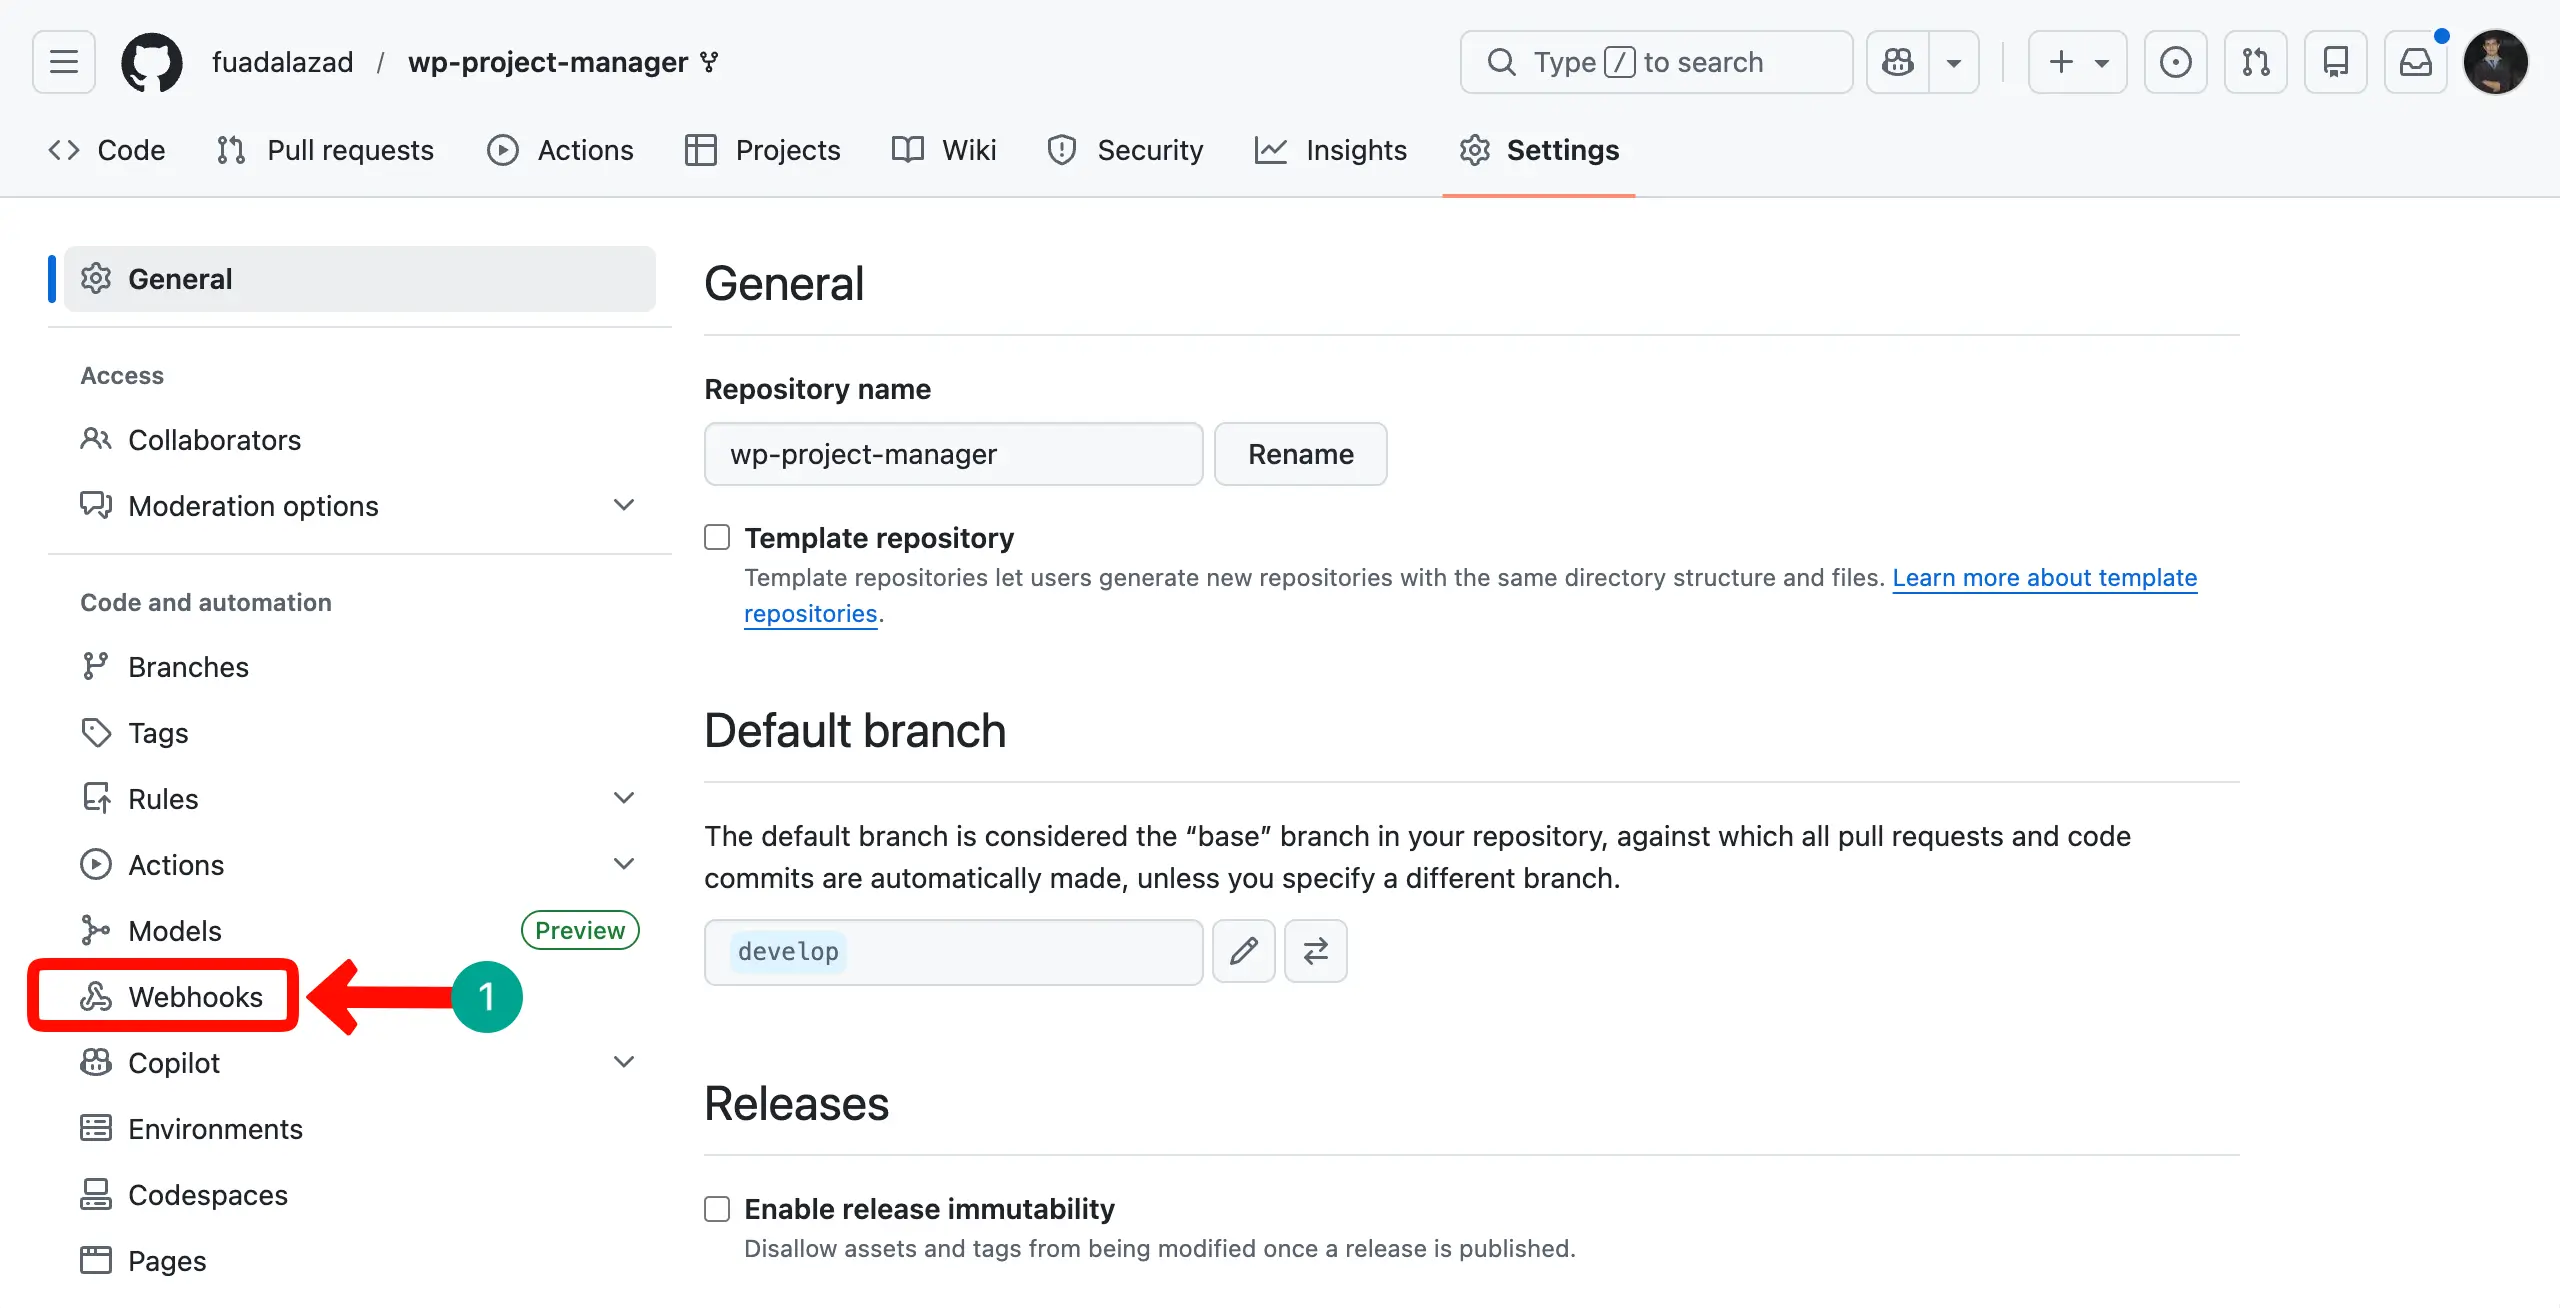Open the GitHub home via the octocat logo
This screenshot has width=2560, height=1308.
pos(152,62)
